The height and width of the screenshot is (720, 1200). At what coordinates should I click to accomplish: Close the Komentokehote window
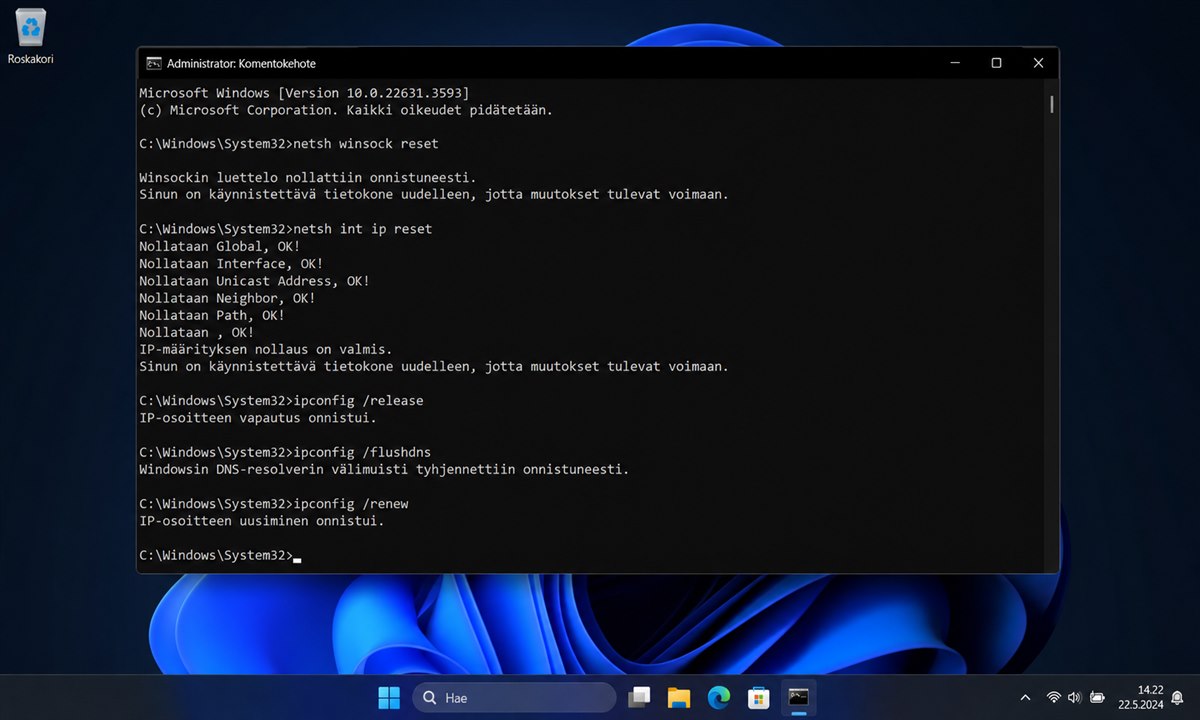1038,63
